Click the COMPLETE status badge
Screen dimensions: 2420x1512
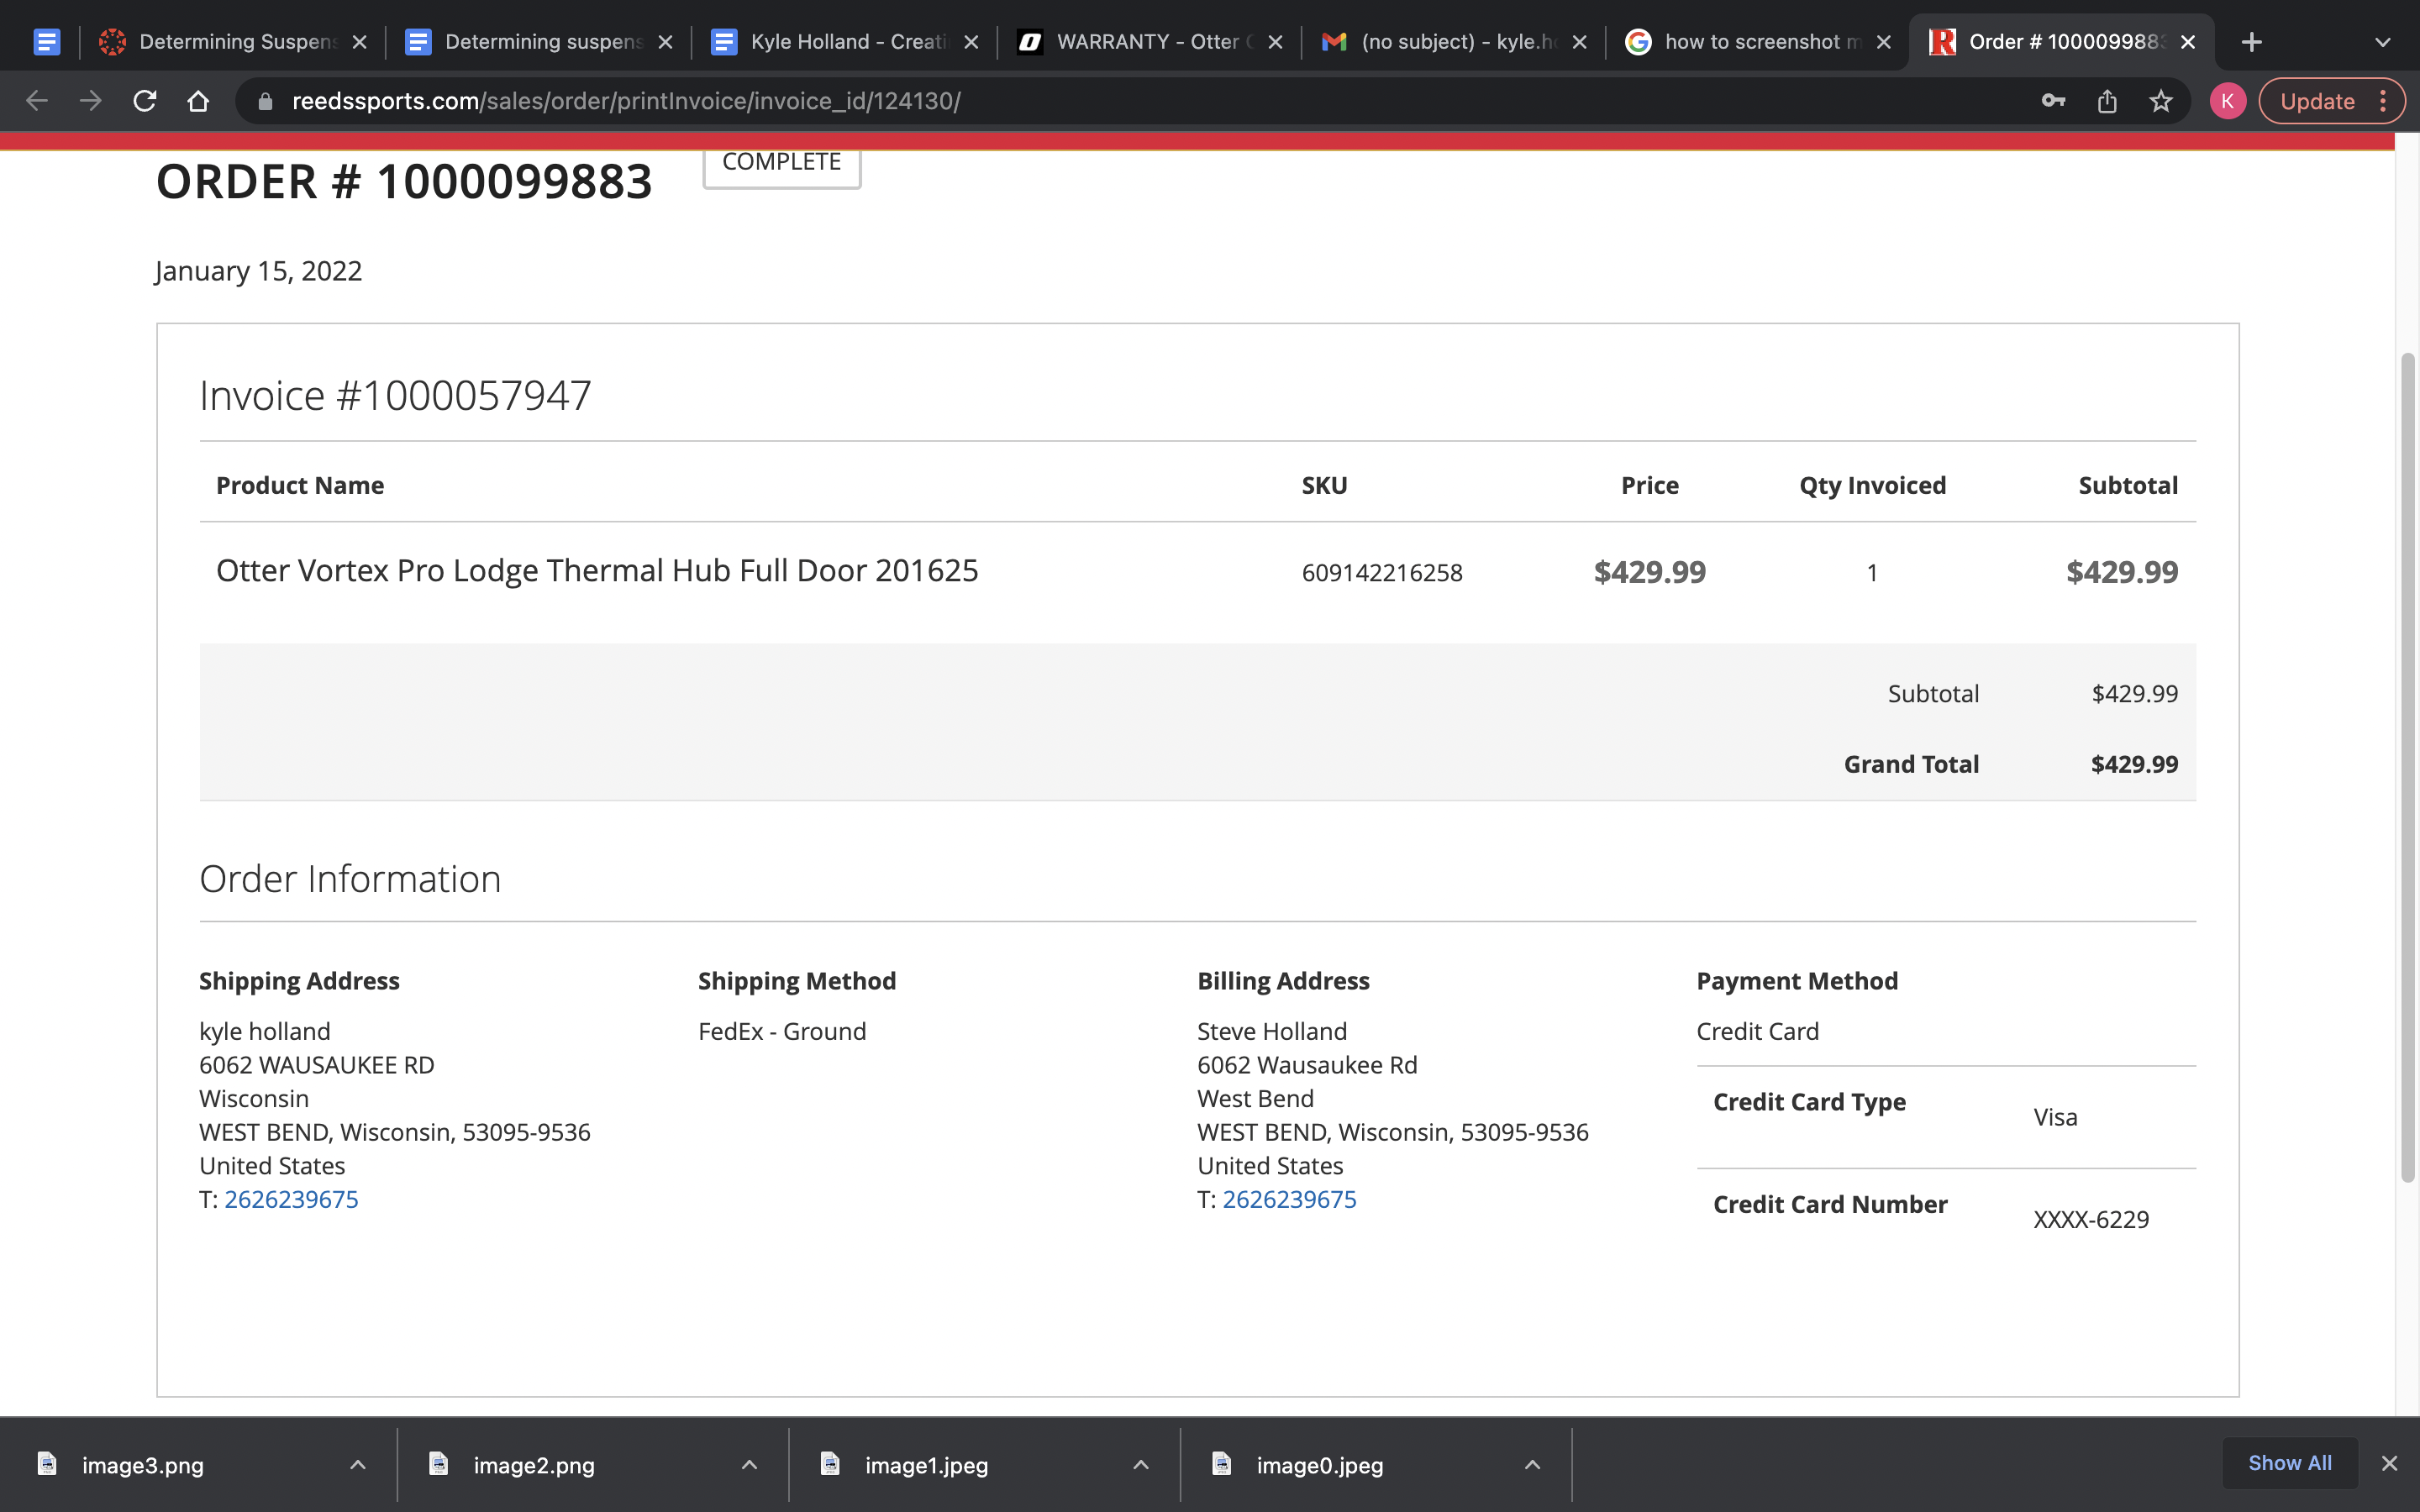pyautogui.click(x=781, y=165)
